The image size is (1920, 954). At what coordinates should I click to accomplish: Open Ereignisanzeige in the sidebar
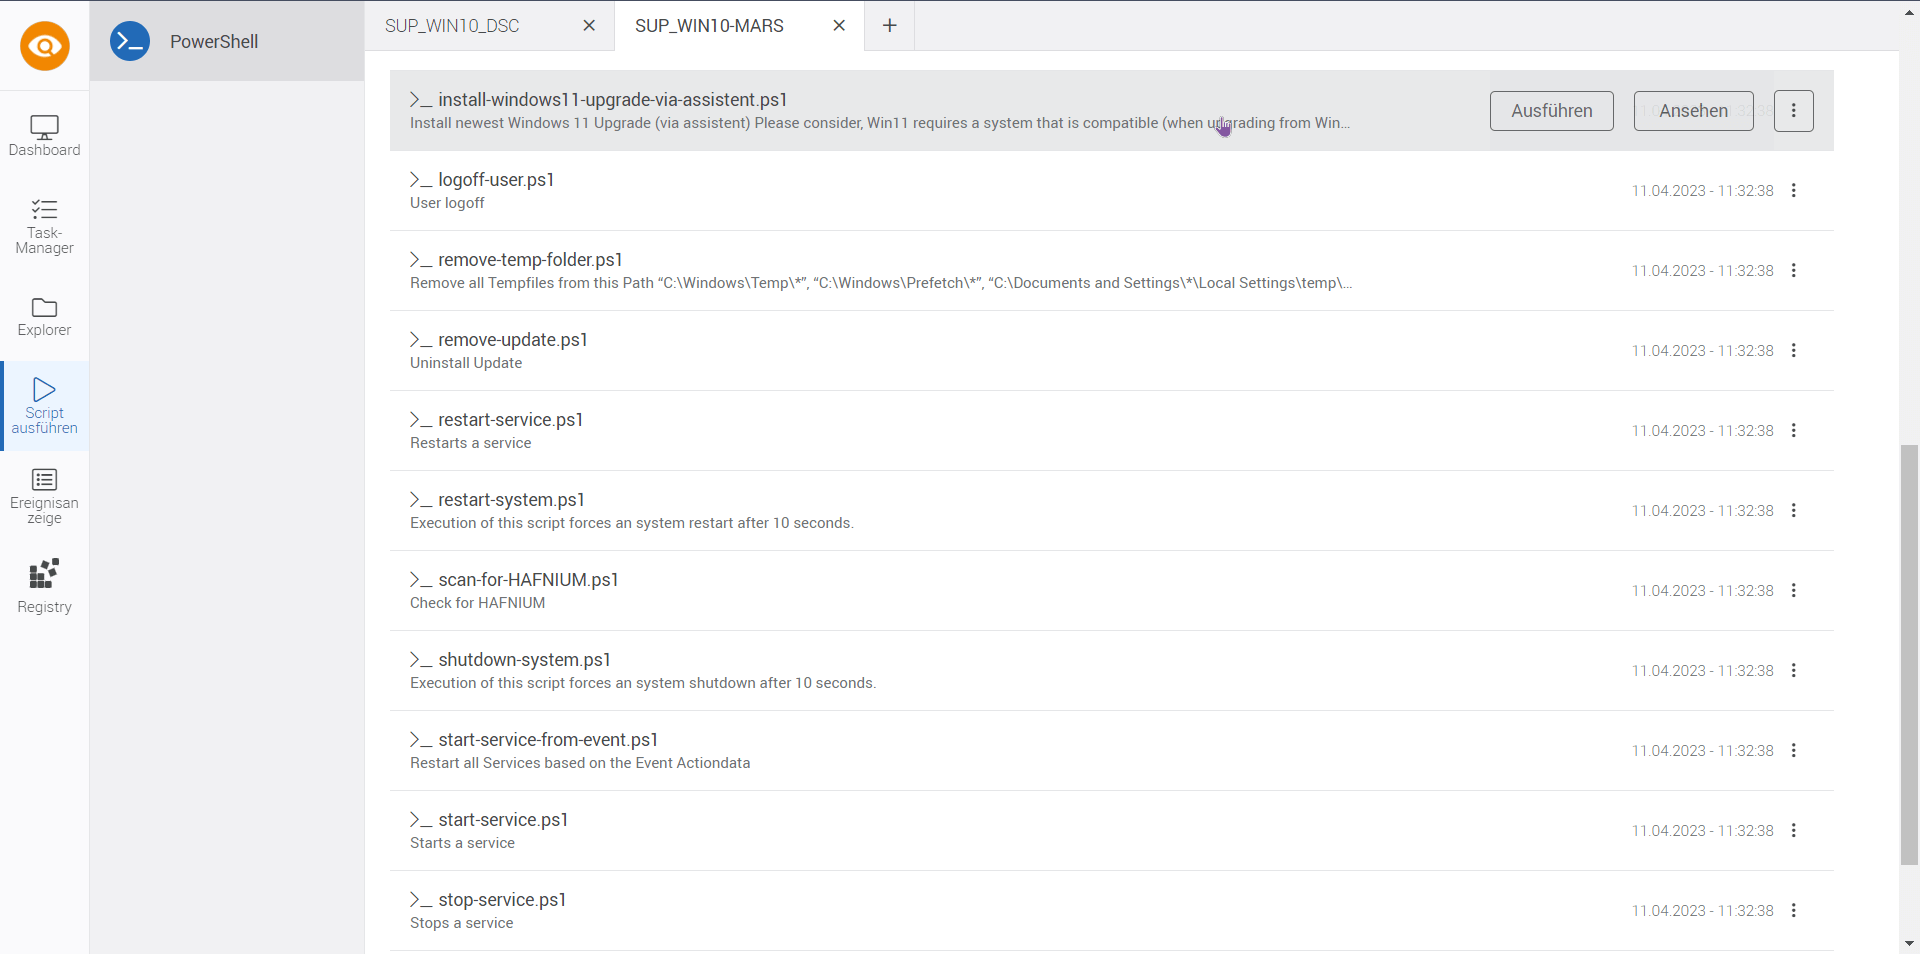coord(44,496)
